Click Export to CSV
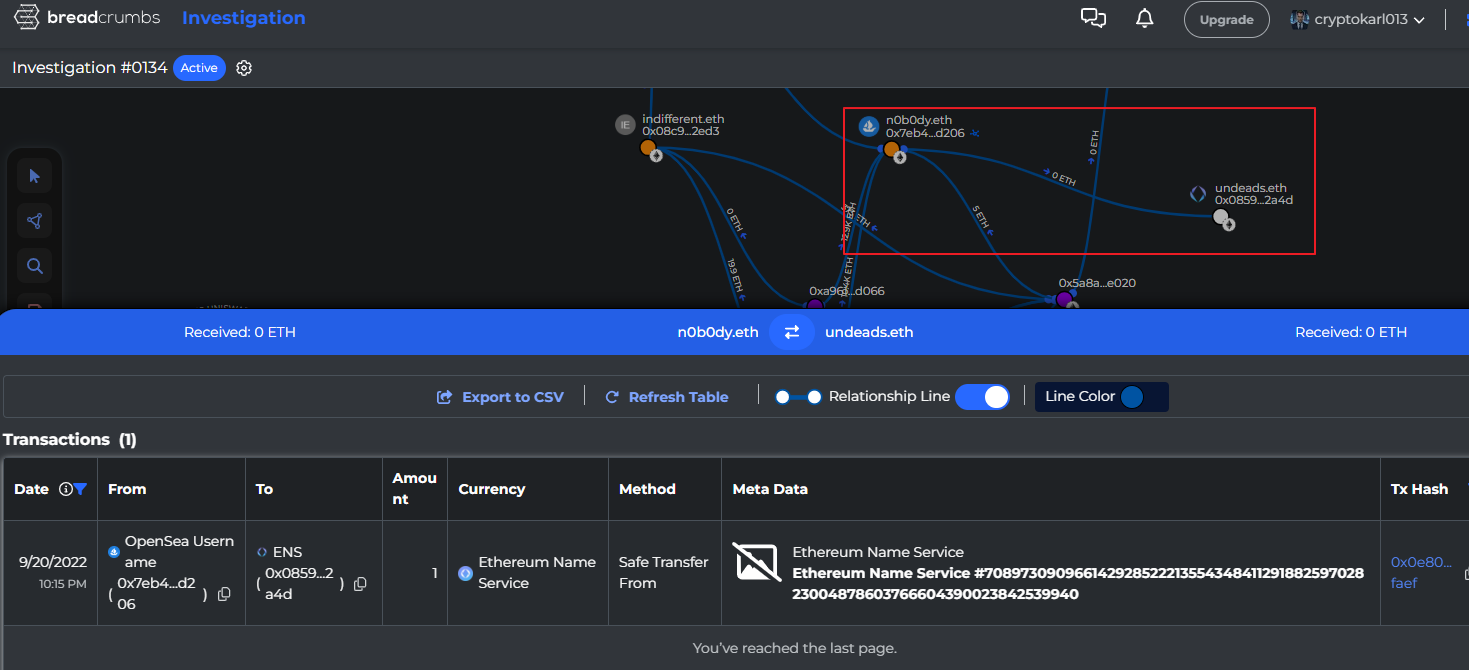The image size is (1469, 670). [500, 396]
